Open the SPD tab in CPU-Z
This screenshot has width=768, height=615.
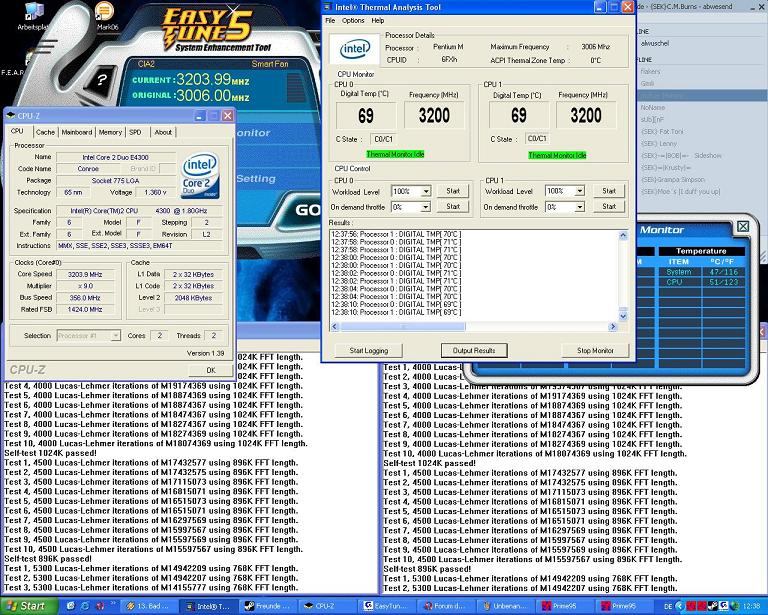coord(135,132)
